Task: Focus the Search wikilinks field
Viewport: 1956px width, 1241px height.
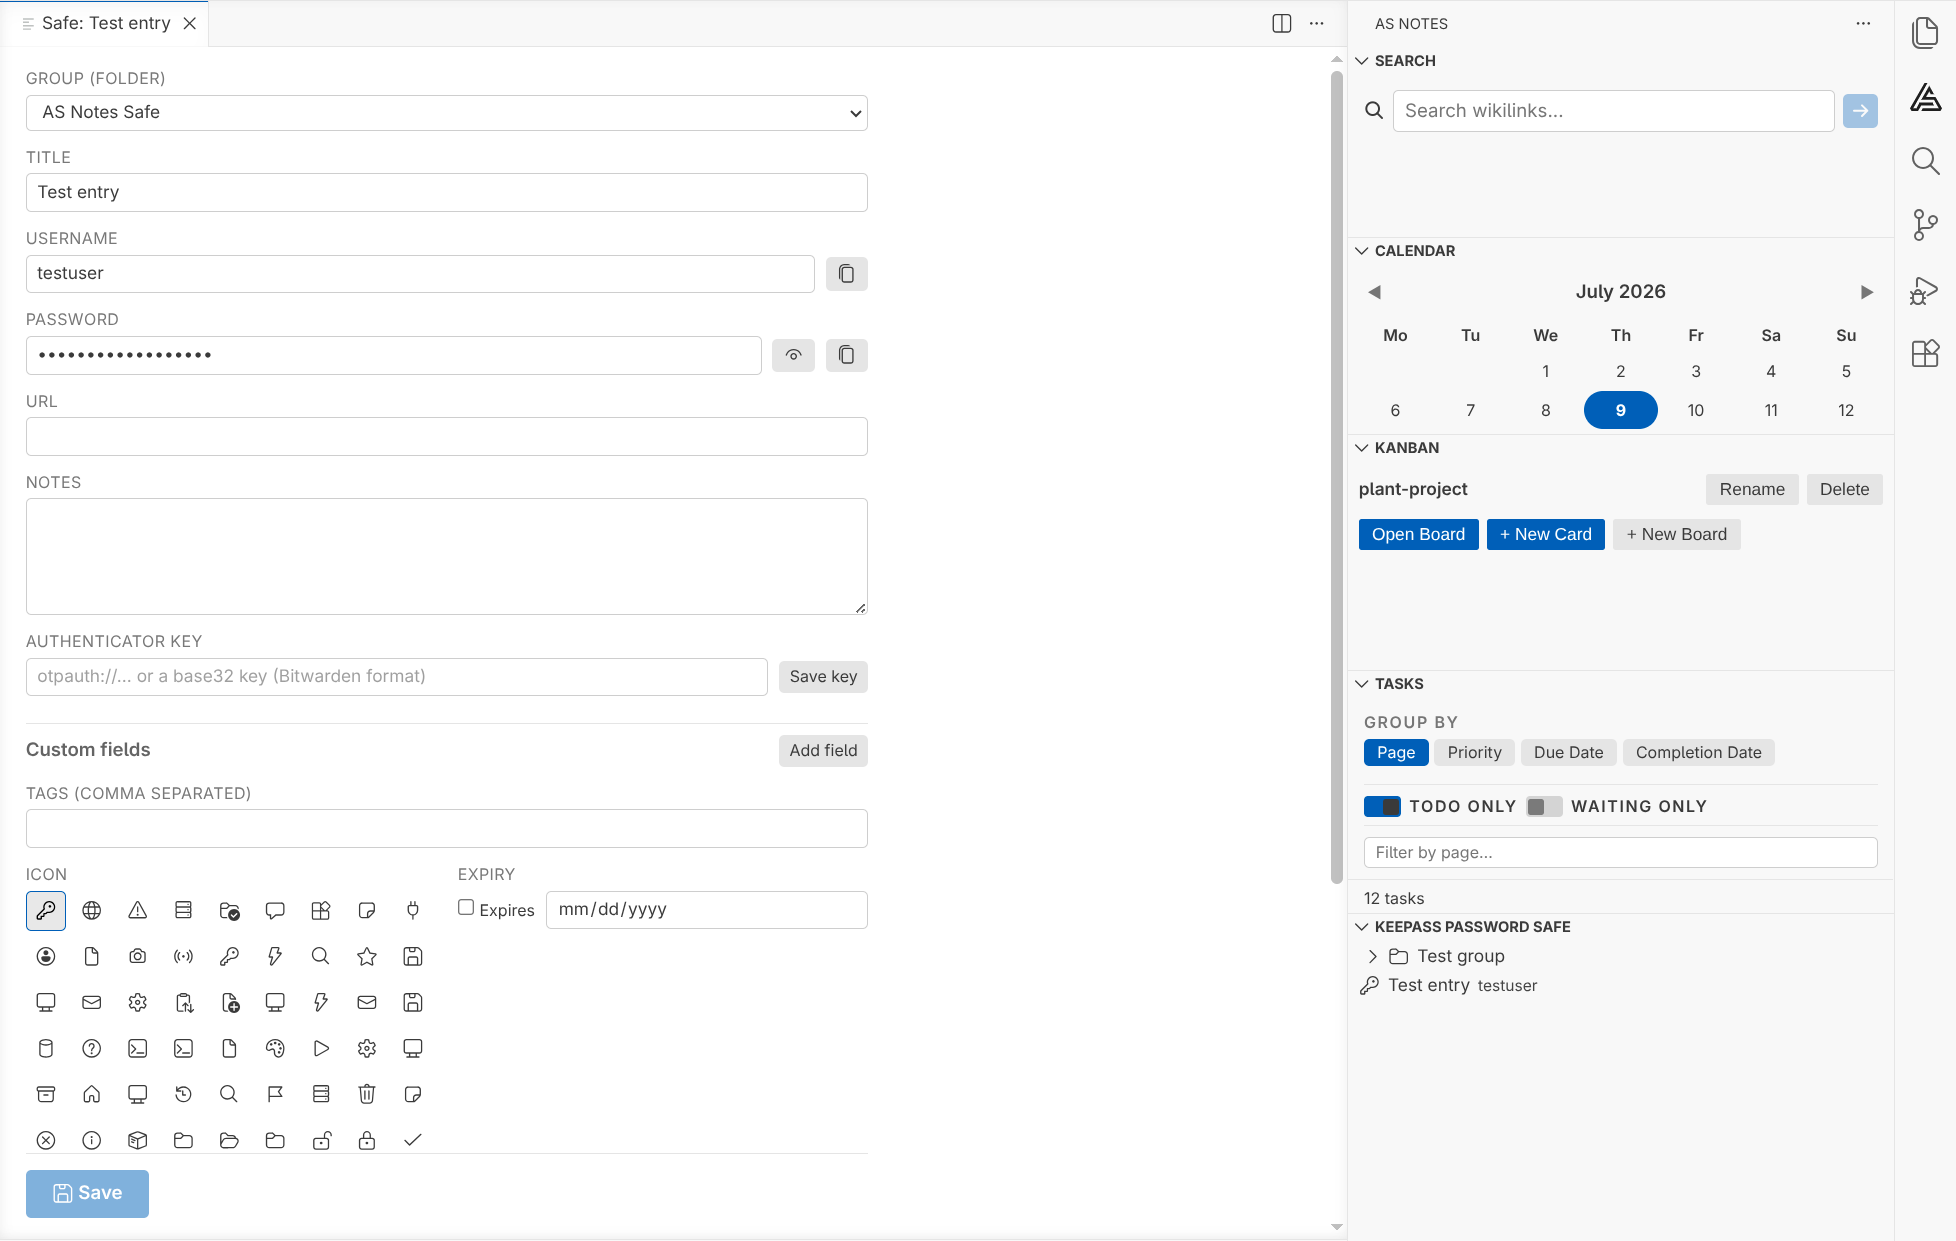Action: [1613, 111]
